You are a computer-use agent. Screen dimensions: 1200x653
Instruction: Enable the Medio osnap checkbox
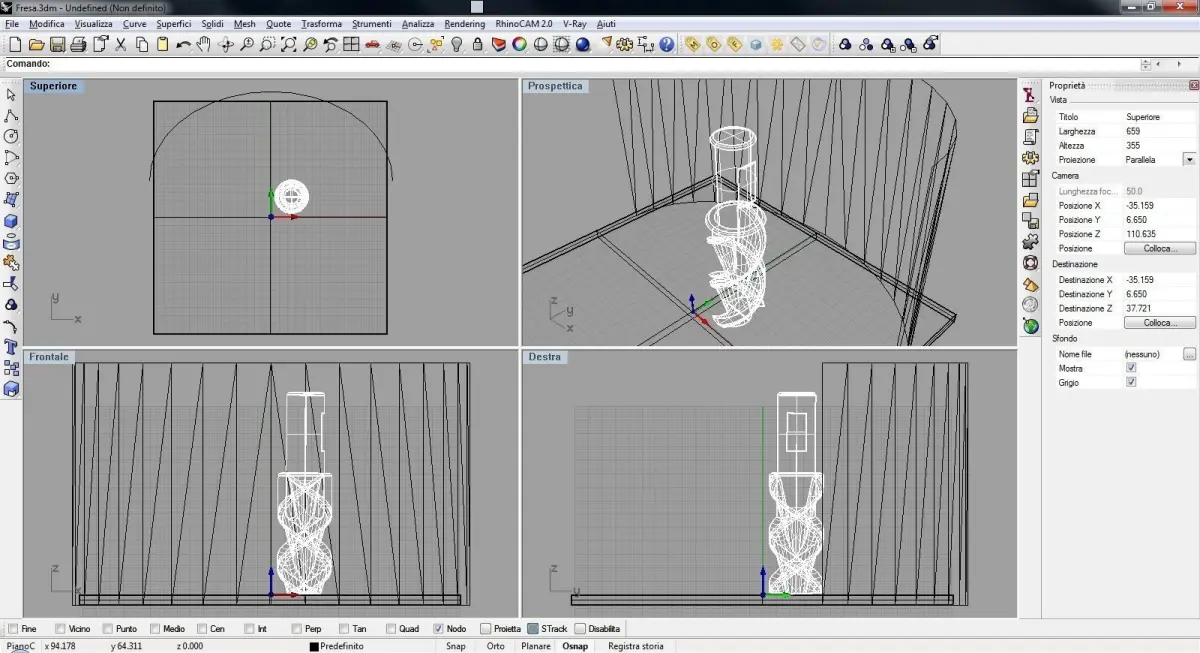[155, 629]
